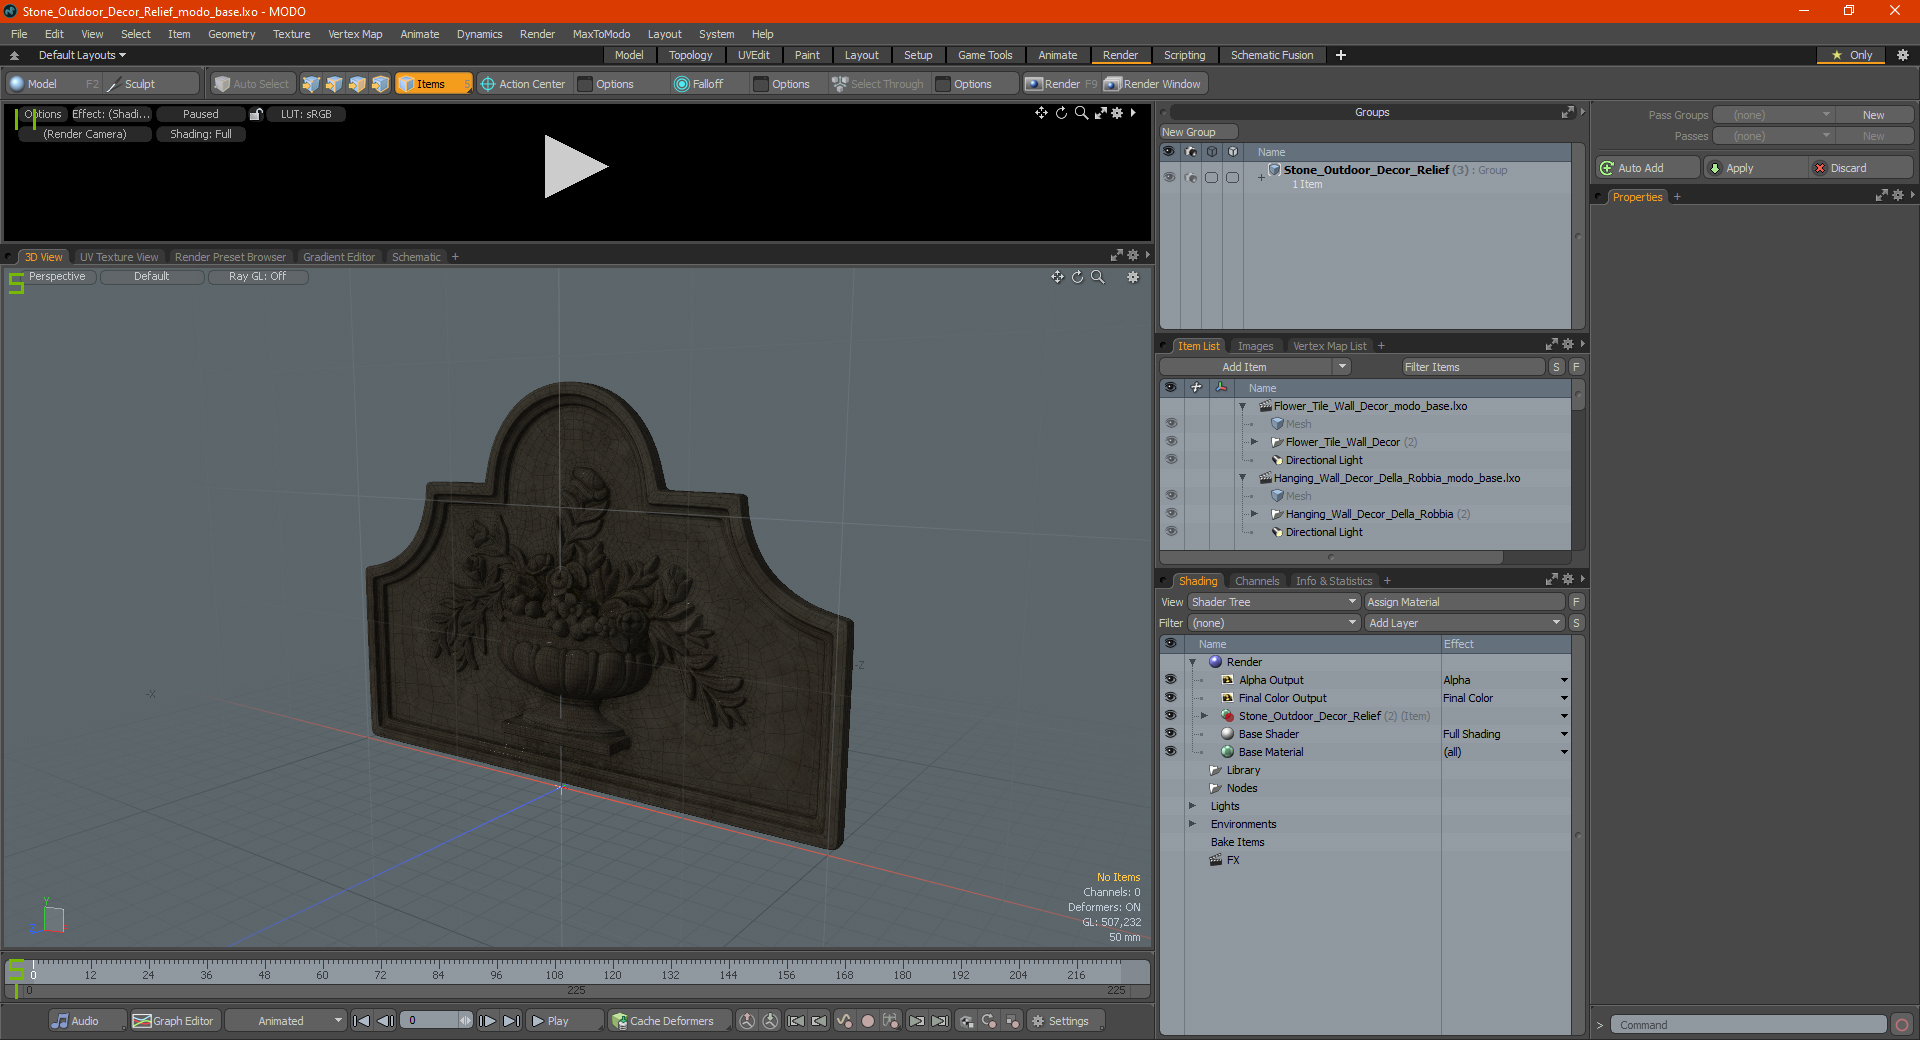
Task: Expand Flower_Tile_Wall_Decor tree item
Action: (1254, 442)
